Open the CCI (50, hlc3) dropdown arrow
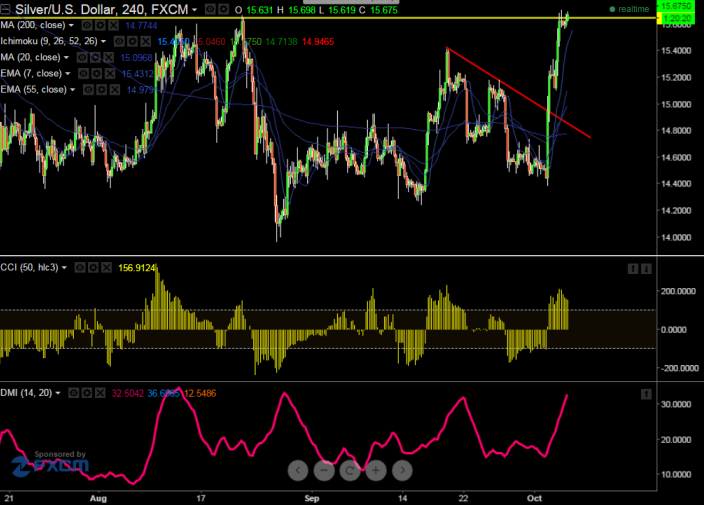 click(x=64, y=268)
